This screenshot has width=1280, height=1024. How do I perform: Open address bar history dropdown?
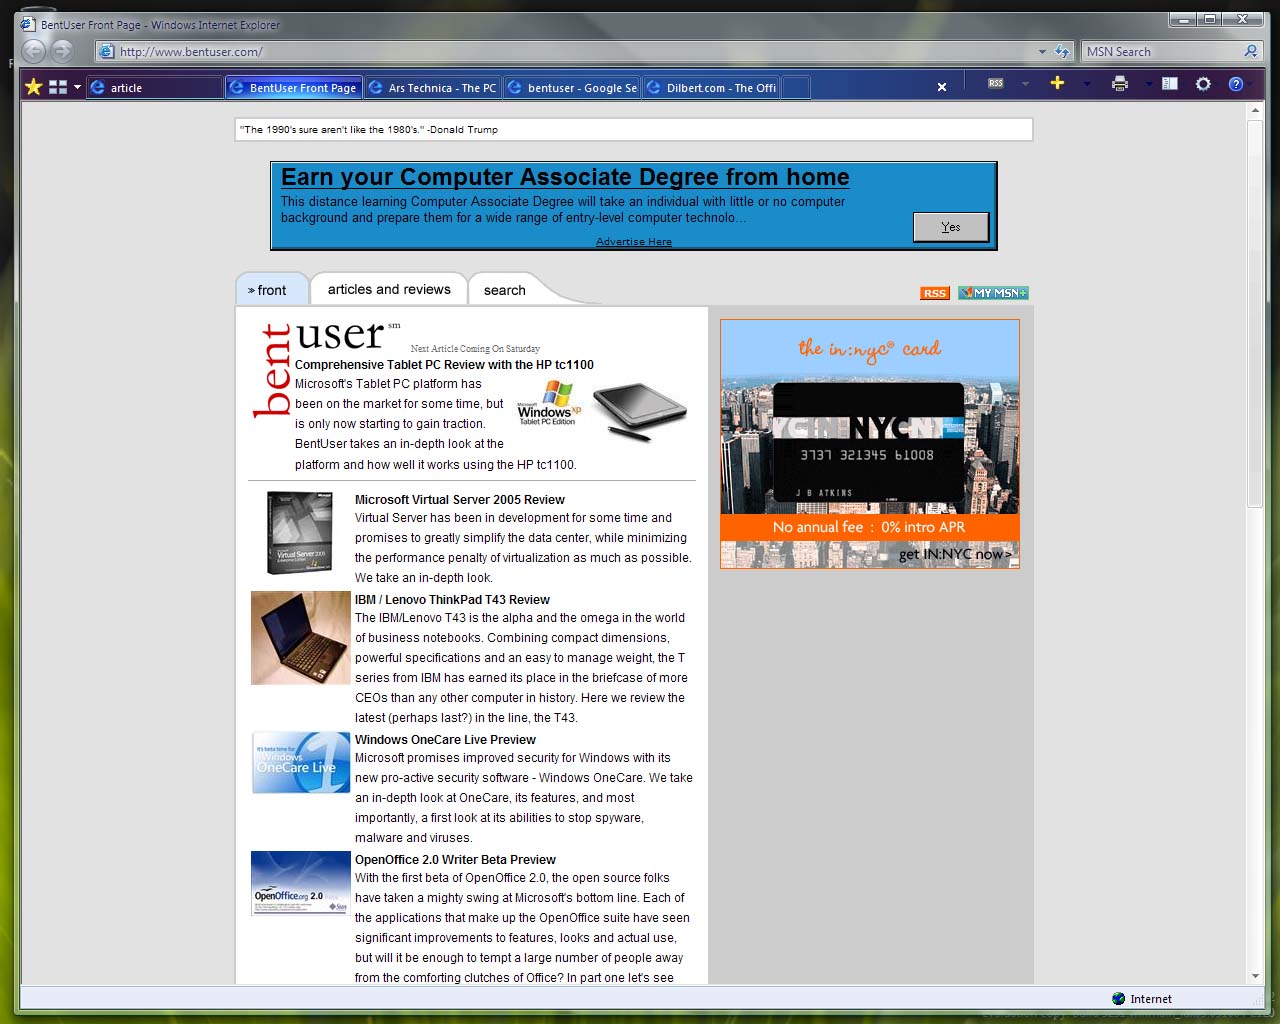[x=1042, y=51]
